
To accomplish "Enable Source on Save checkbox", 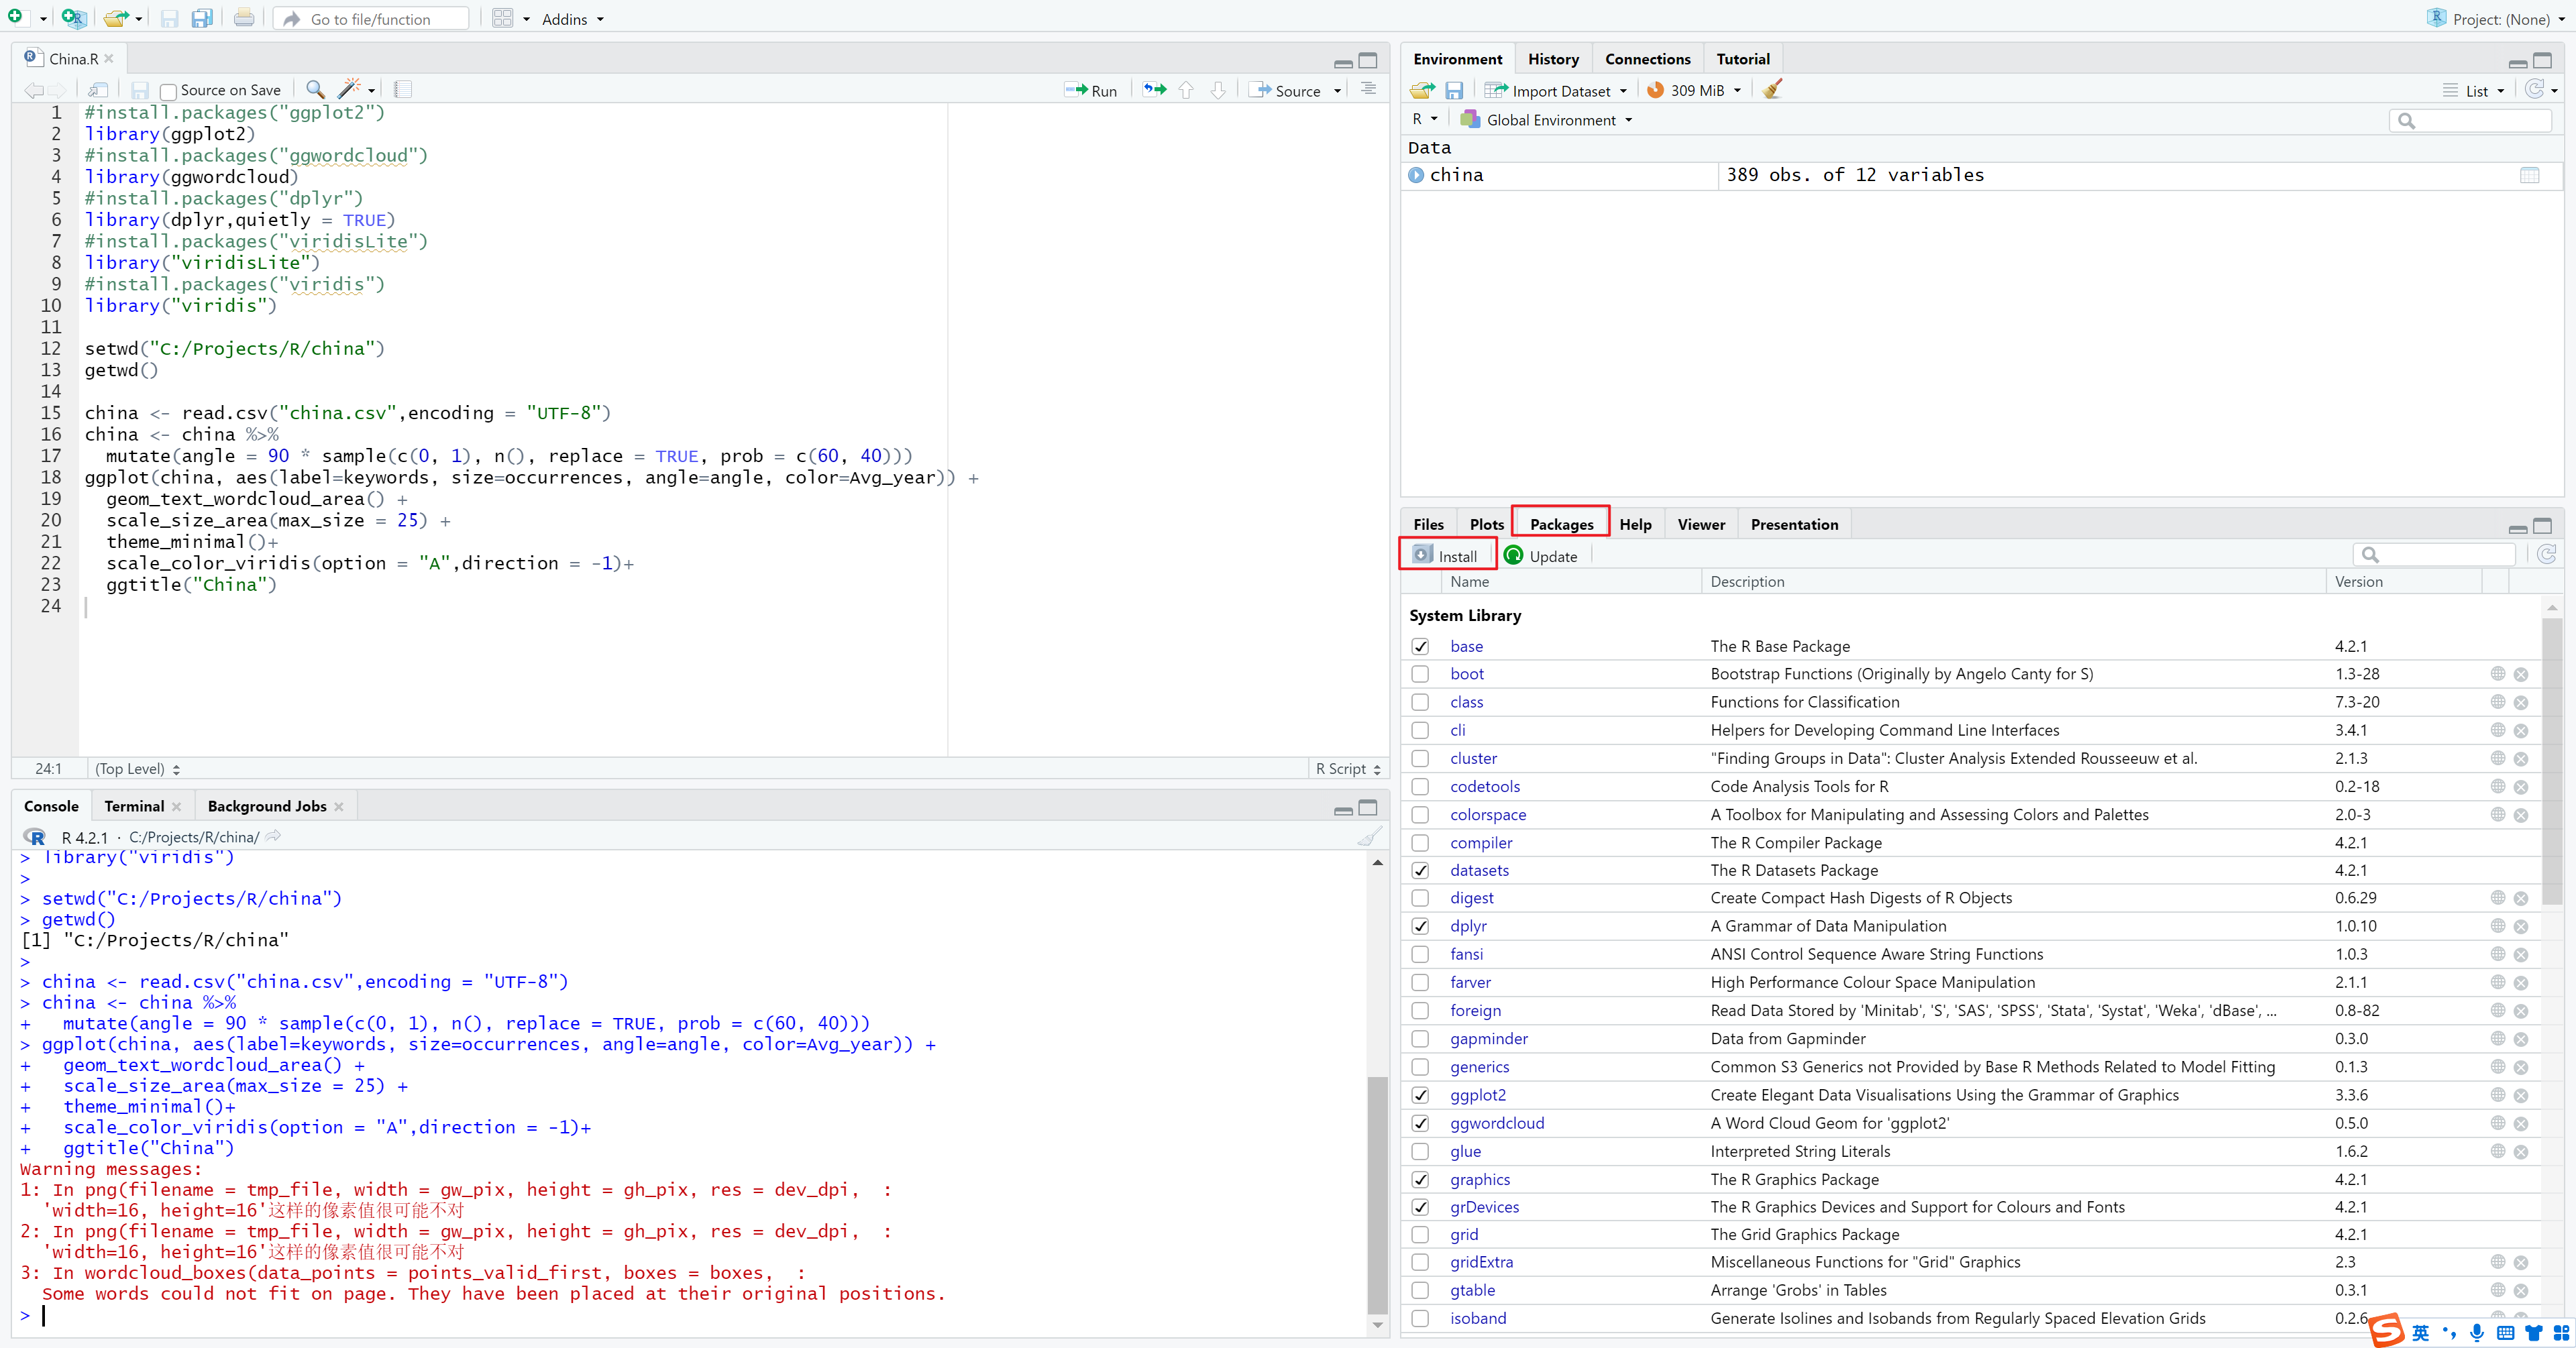I will click(168, 91).
